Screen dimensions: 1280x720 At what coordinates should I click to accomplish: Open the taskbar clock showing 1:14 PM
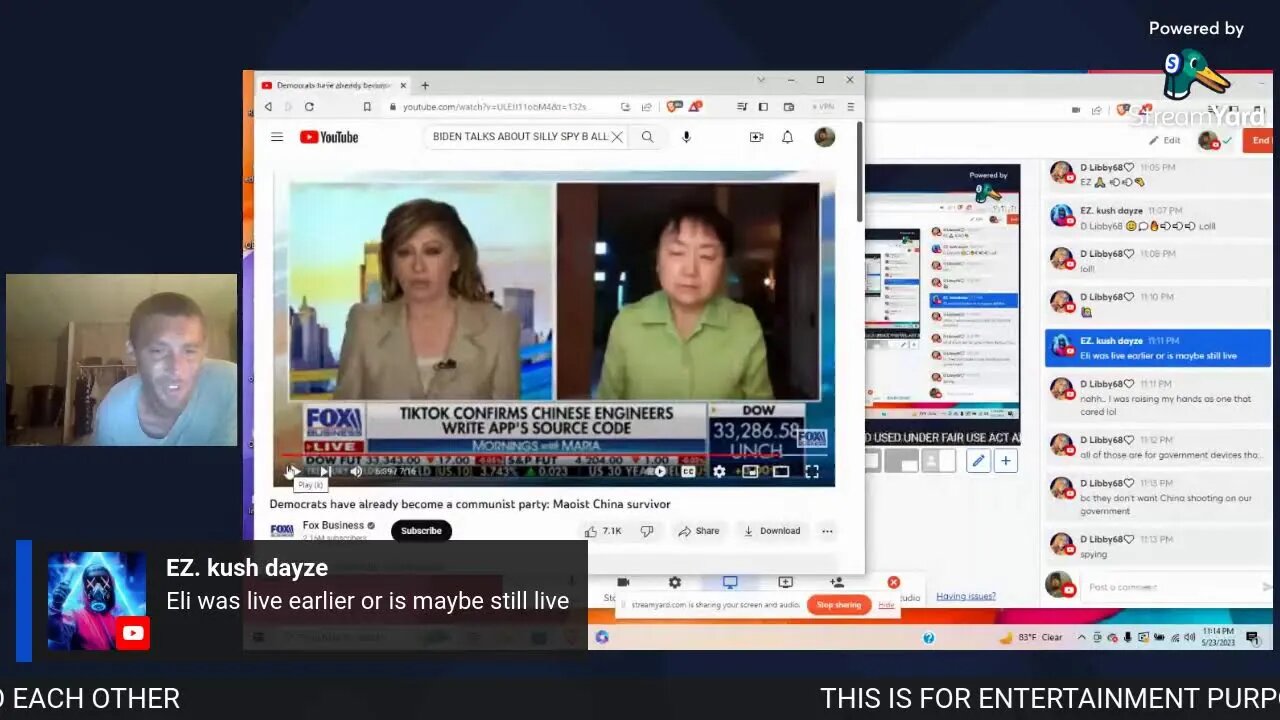(x=1219, y=637)
